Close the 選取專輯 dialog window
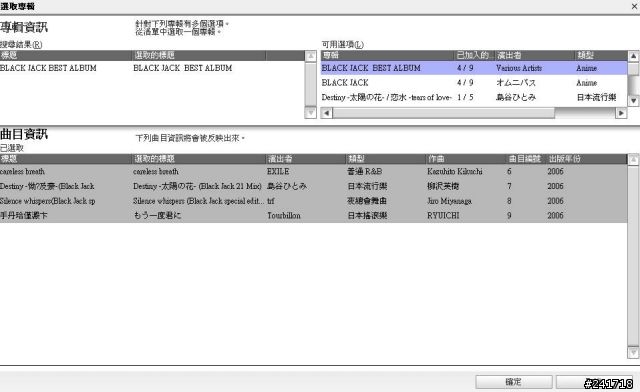 635,7
